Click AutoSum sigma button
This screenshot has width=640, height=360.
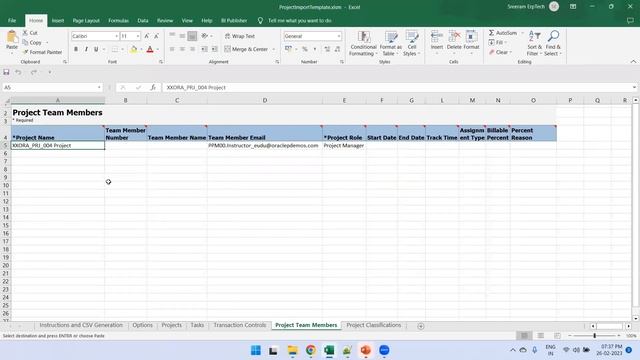click(502, 33)
